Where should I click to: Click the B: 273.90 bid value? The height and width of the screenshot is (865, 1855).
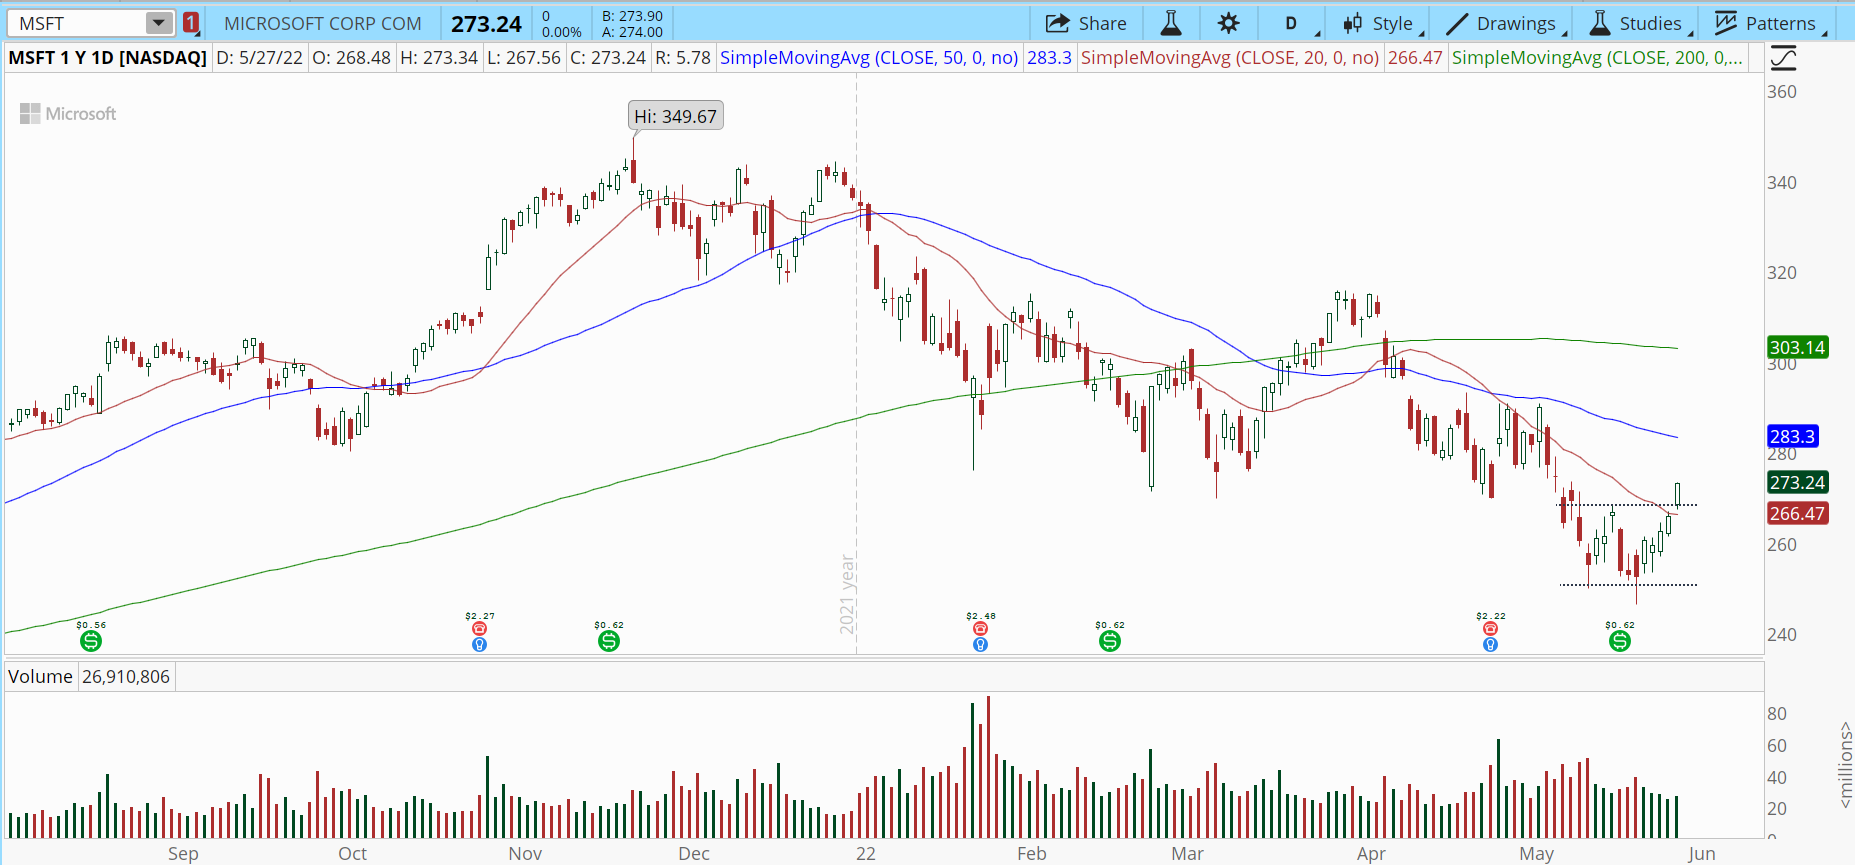(x=632, y=16)
